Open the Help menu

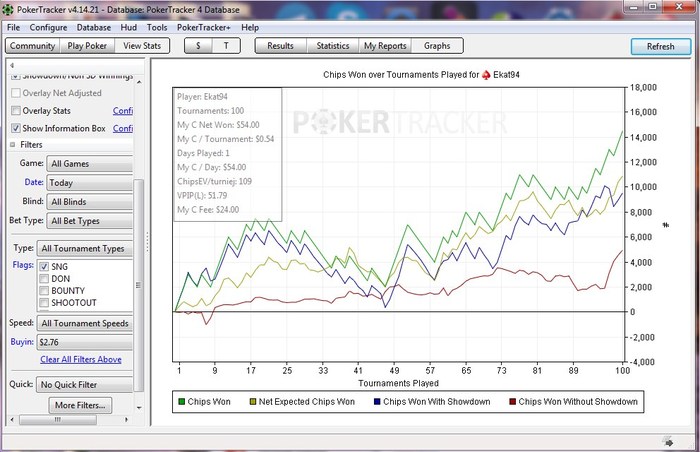tap(250, 27)
